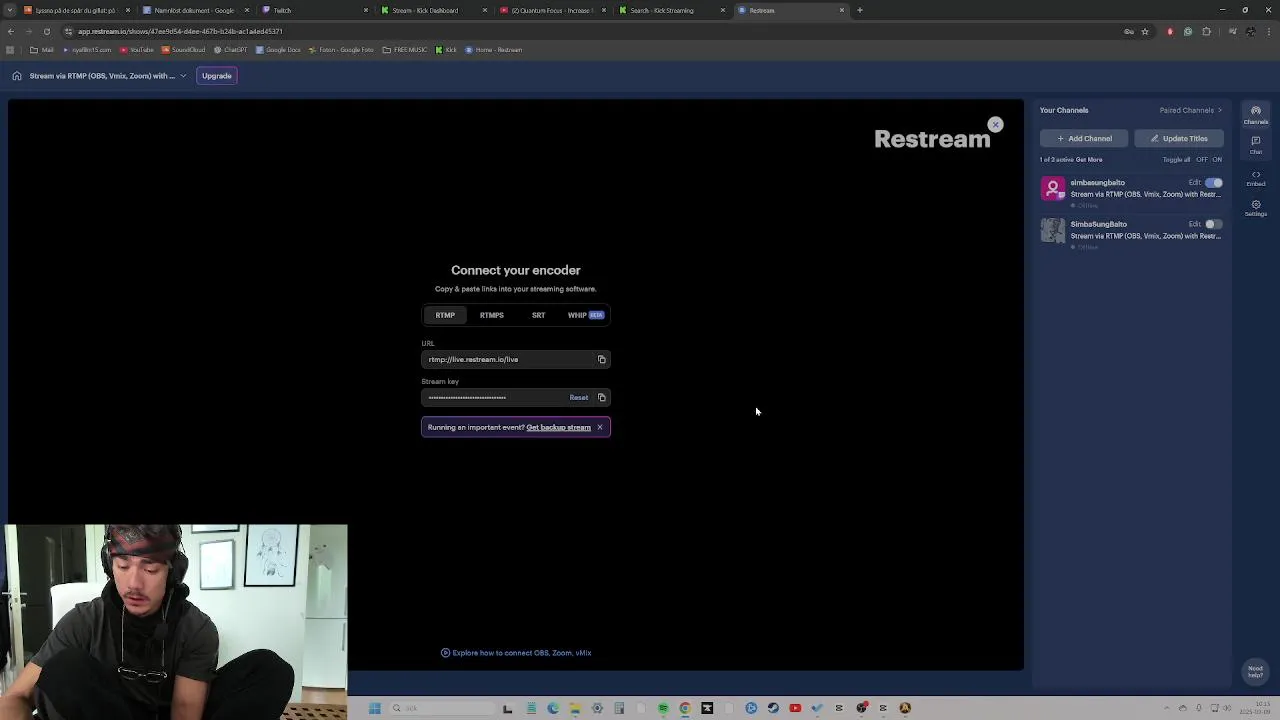Edit the simbasungbaito channel
Viewport: 1280px width, 720px height.
1194,183
